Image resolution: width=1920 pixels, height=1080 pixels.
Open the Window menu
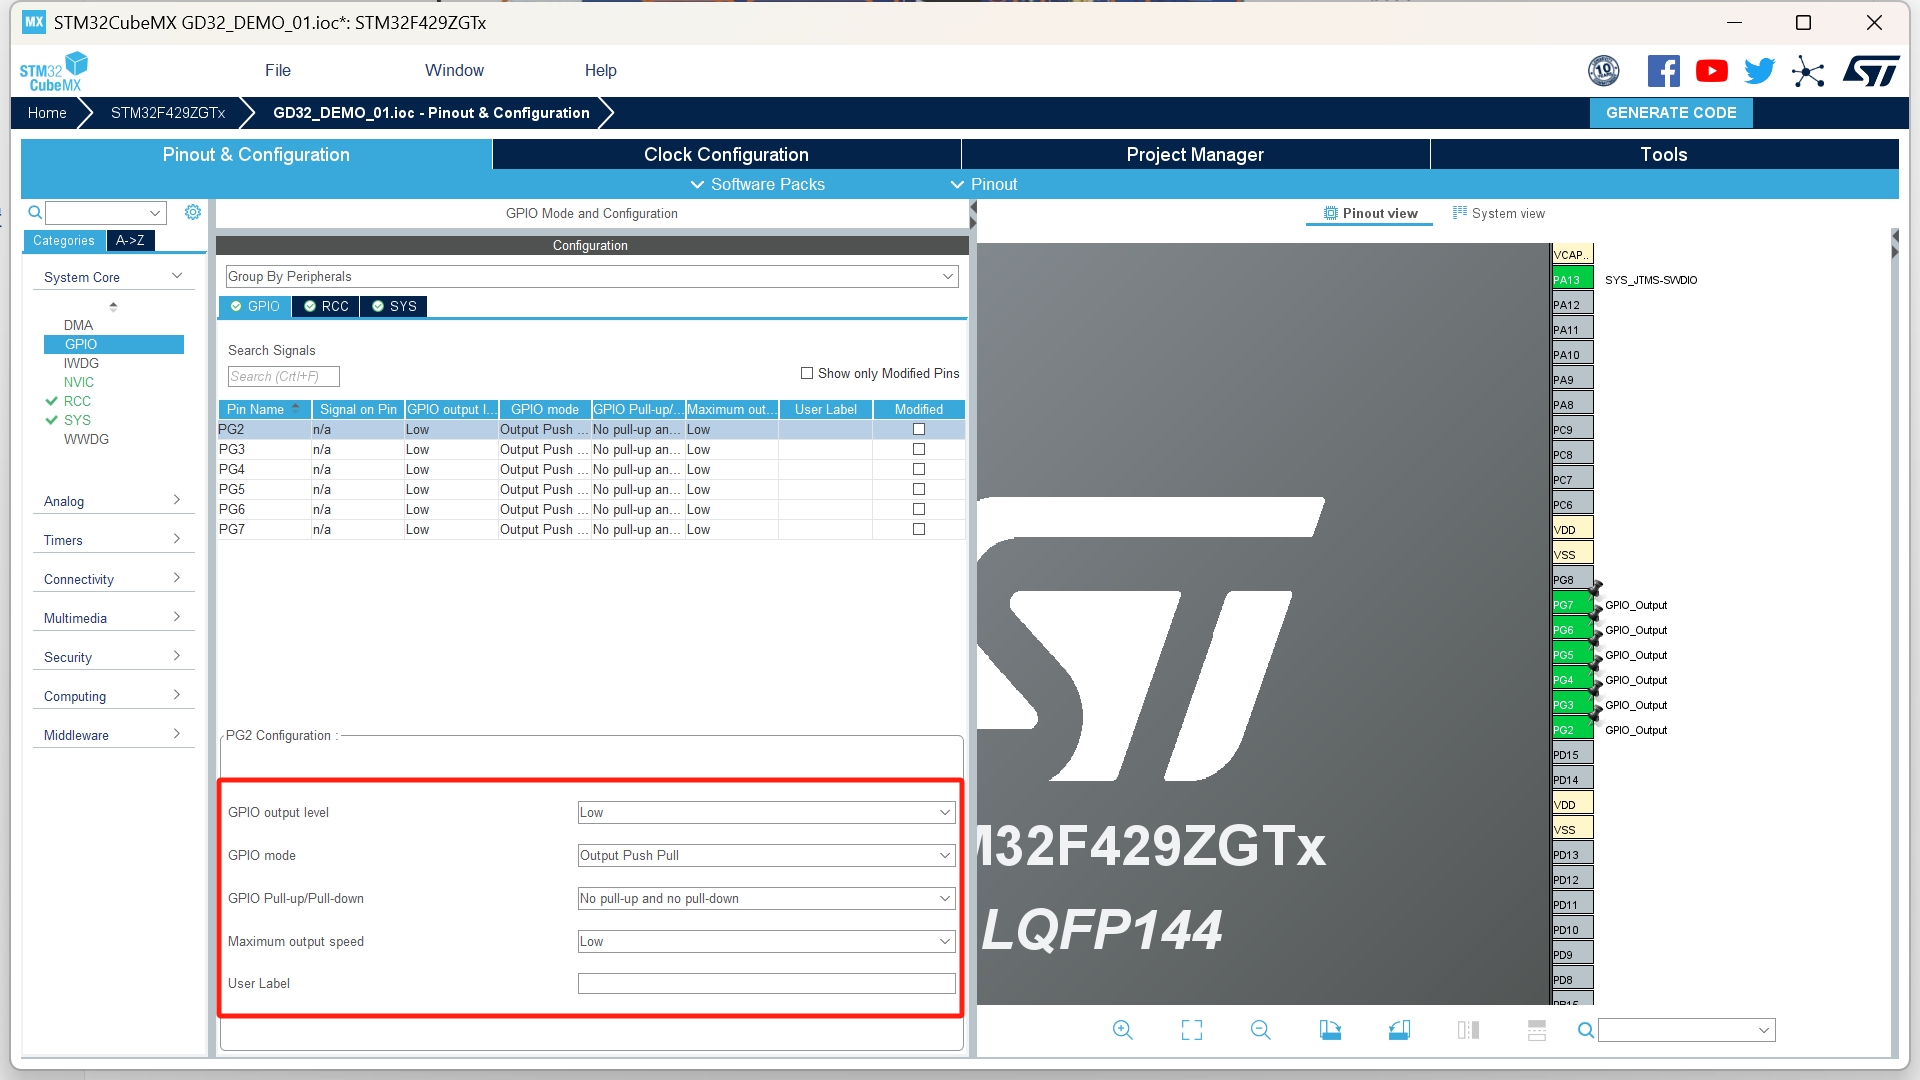pos(454,70)
